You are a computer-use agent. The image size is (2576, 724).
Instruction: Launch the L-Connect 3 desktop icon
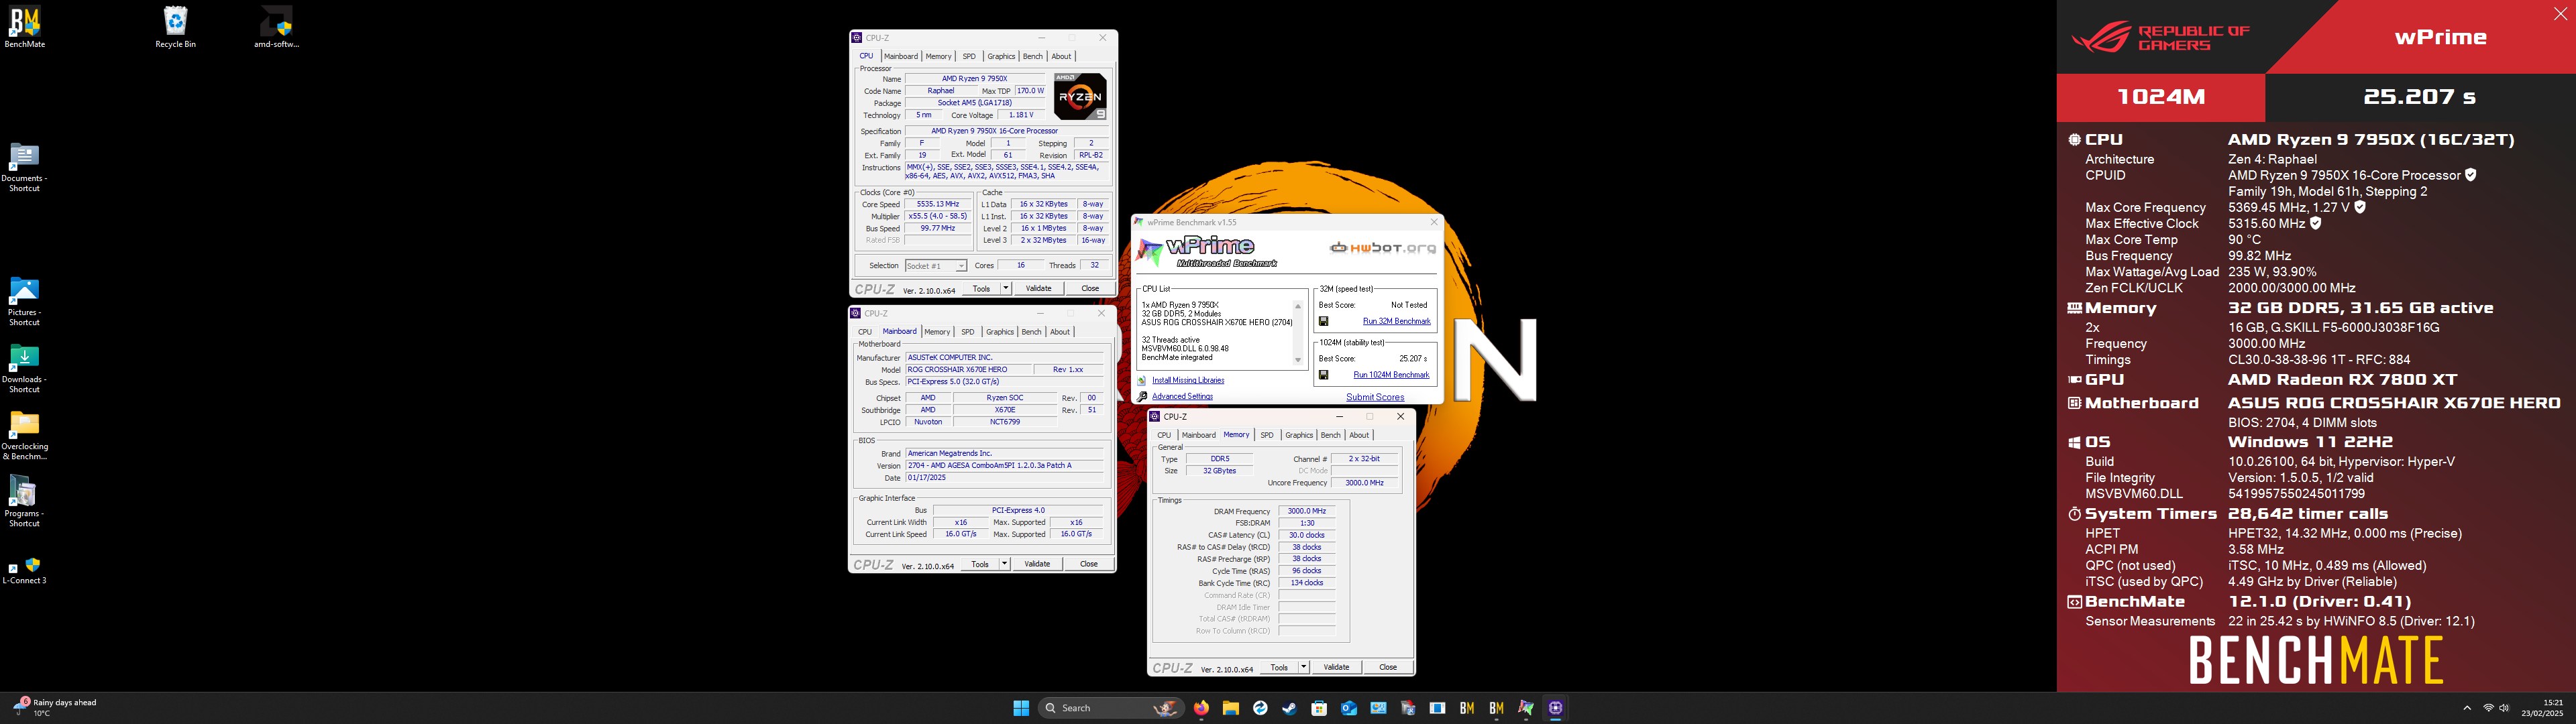pos(24,570)
